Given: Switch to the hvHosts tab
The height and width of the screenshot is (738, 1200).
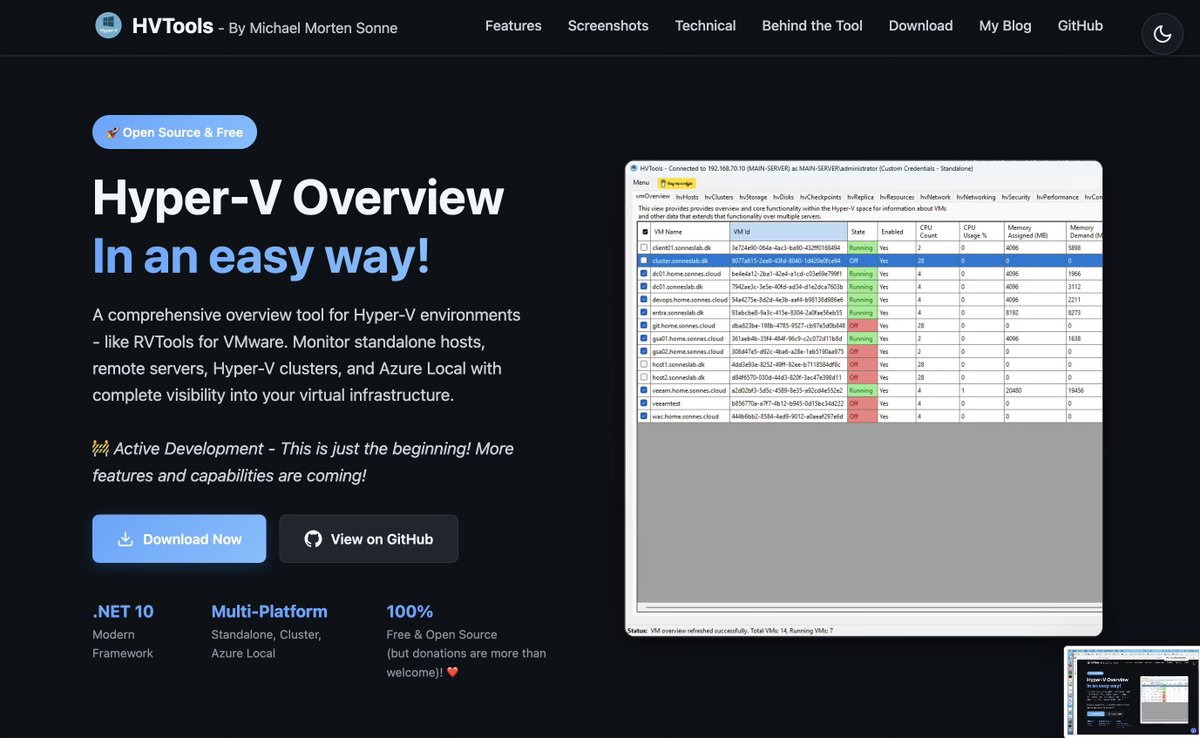Looking at the screenshot, I should pos(687,197).
